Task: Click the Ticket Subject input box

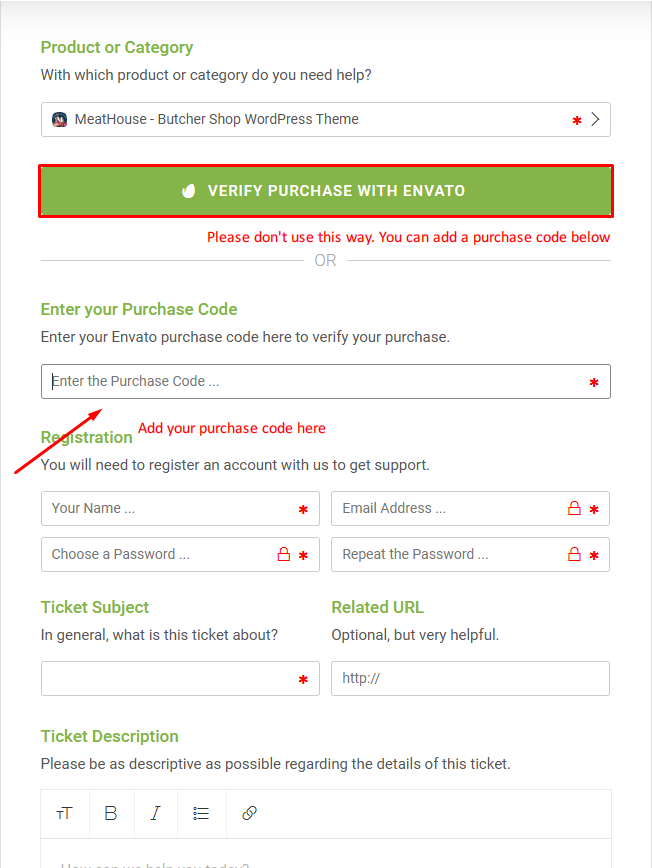Action: (x=180, y=678)
